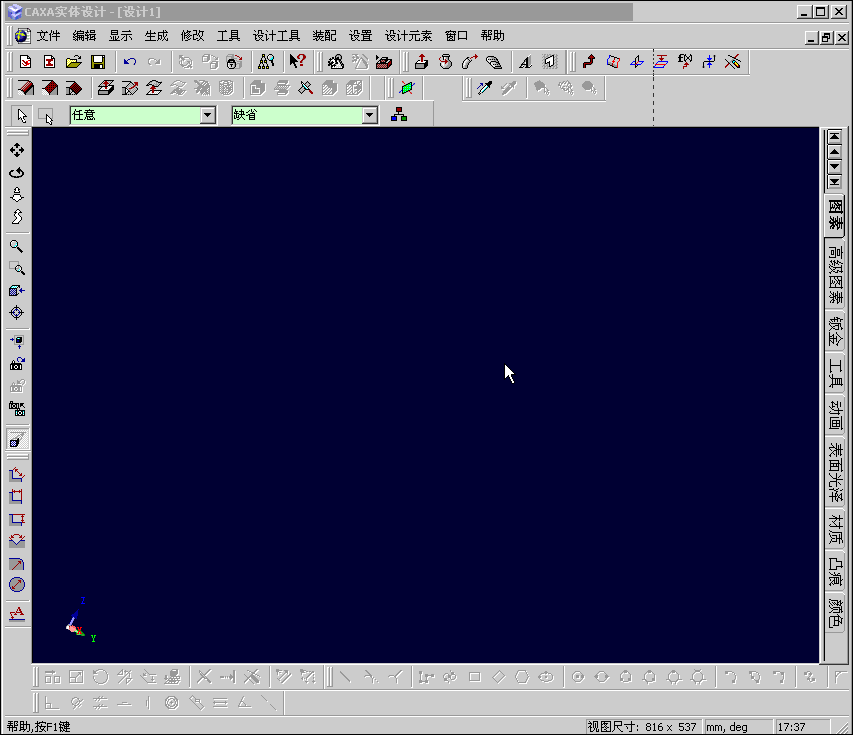Open the 生成 menu
The height and width of the screenshot is (735, 853).
(x=156, y=36)
